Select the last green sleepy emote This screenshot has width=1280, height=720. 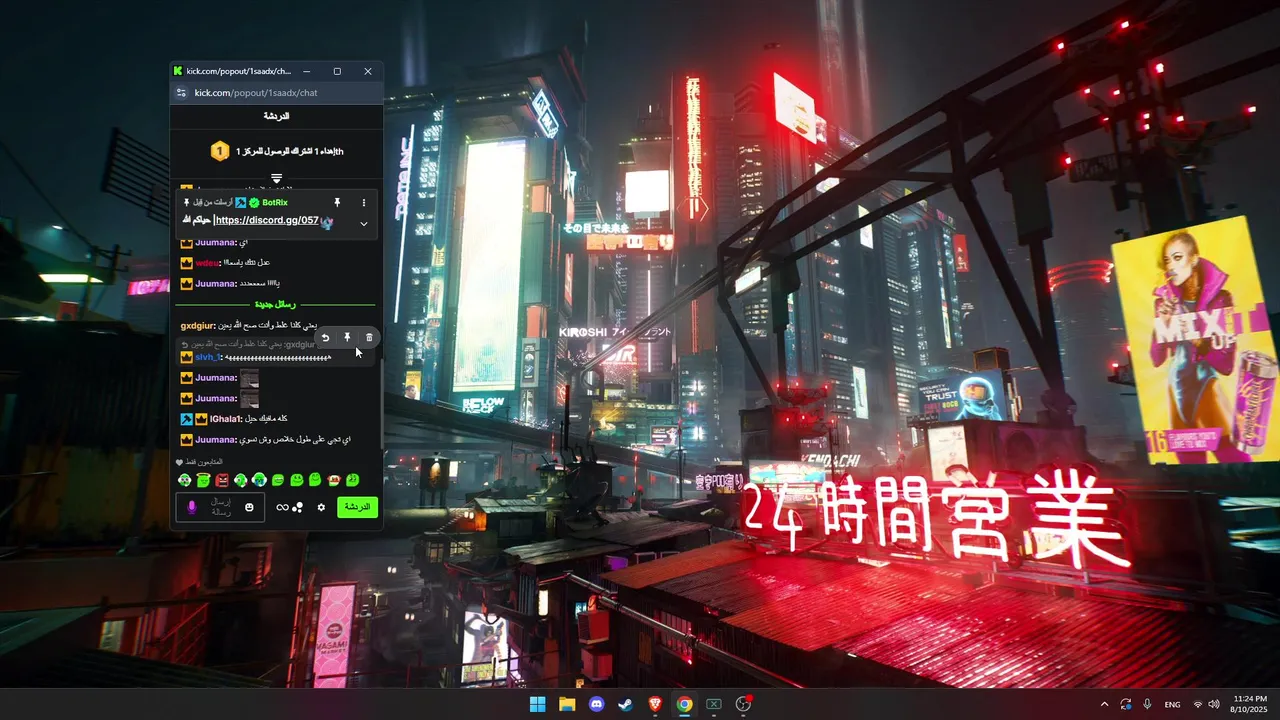click(x=352, y=480)
